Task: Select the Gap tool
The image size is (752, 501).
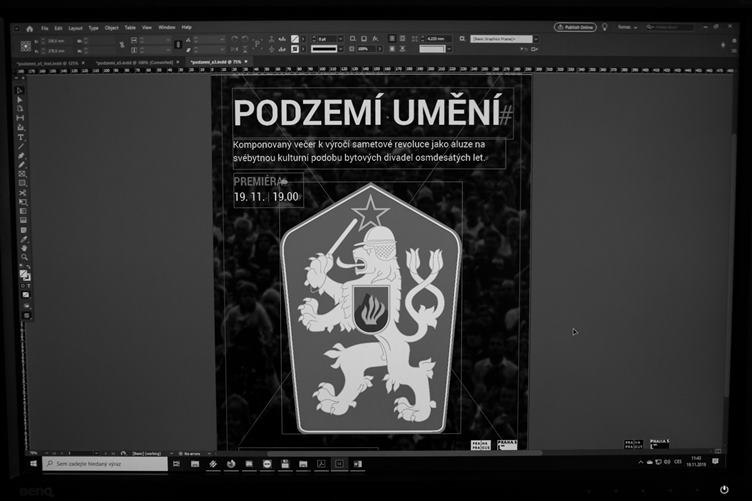Action: [x=20, y=118]
